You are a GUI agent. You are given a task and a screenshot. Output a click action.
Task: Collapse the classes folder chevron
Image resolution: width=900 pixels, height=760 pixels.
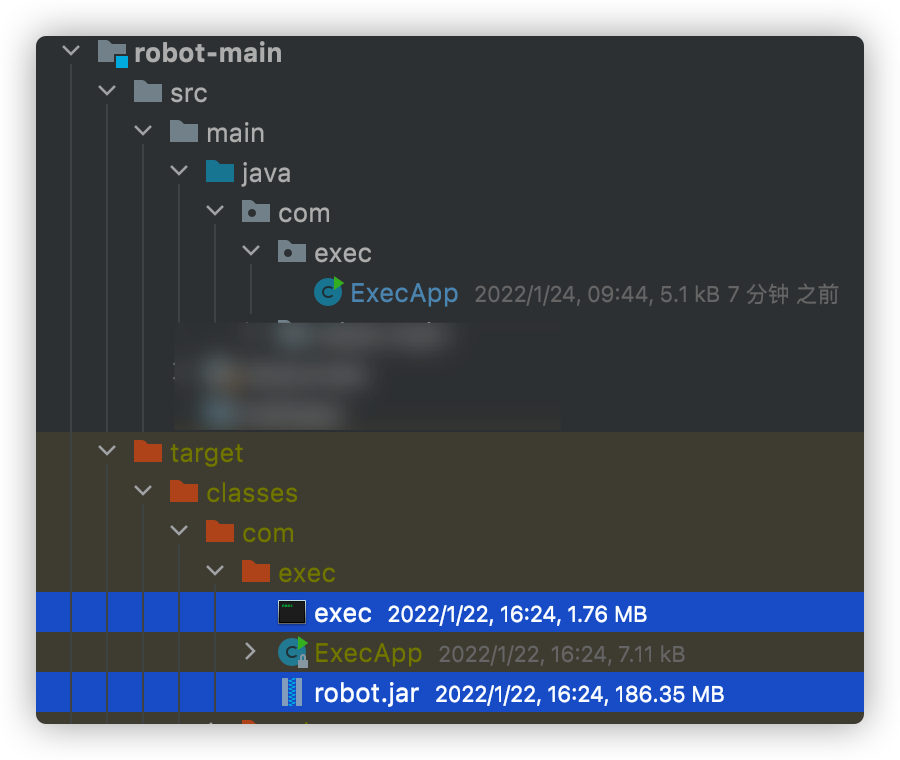[143, 491]
